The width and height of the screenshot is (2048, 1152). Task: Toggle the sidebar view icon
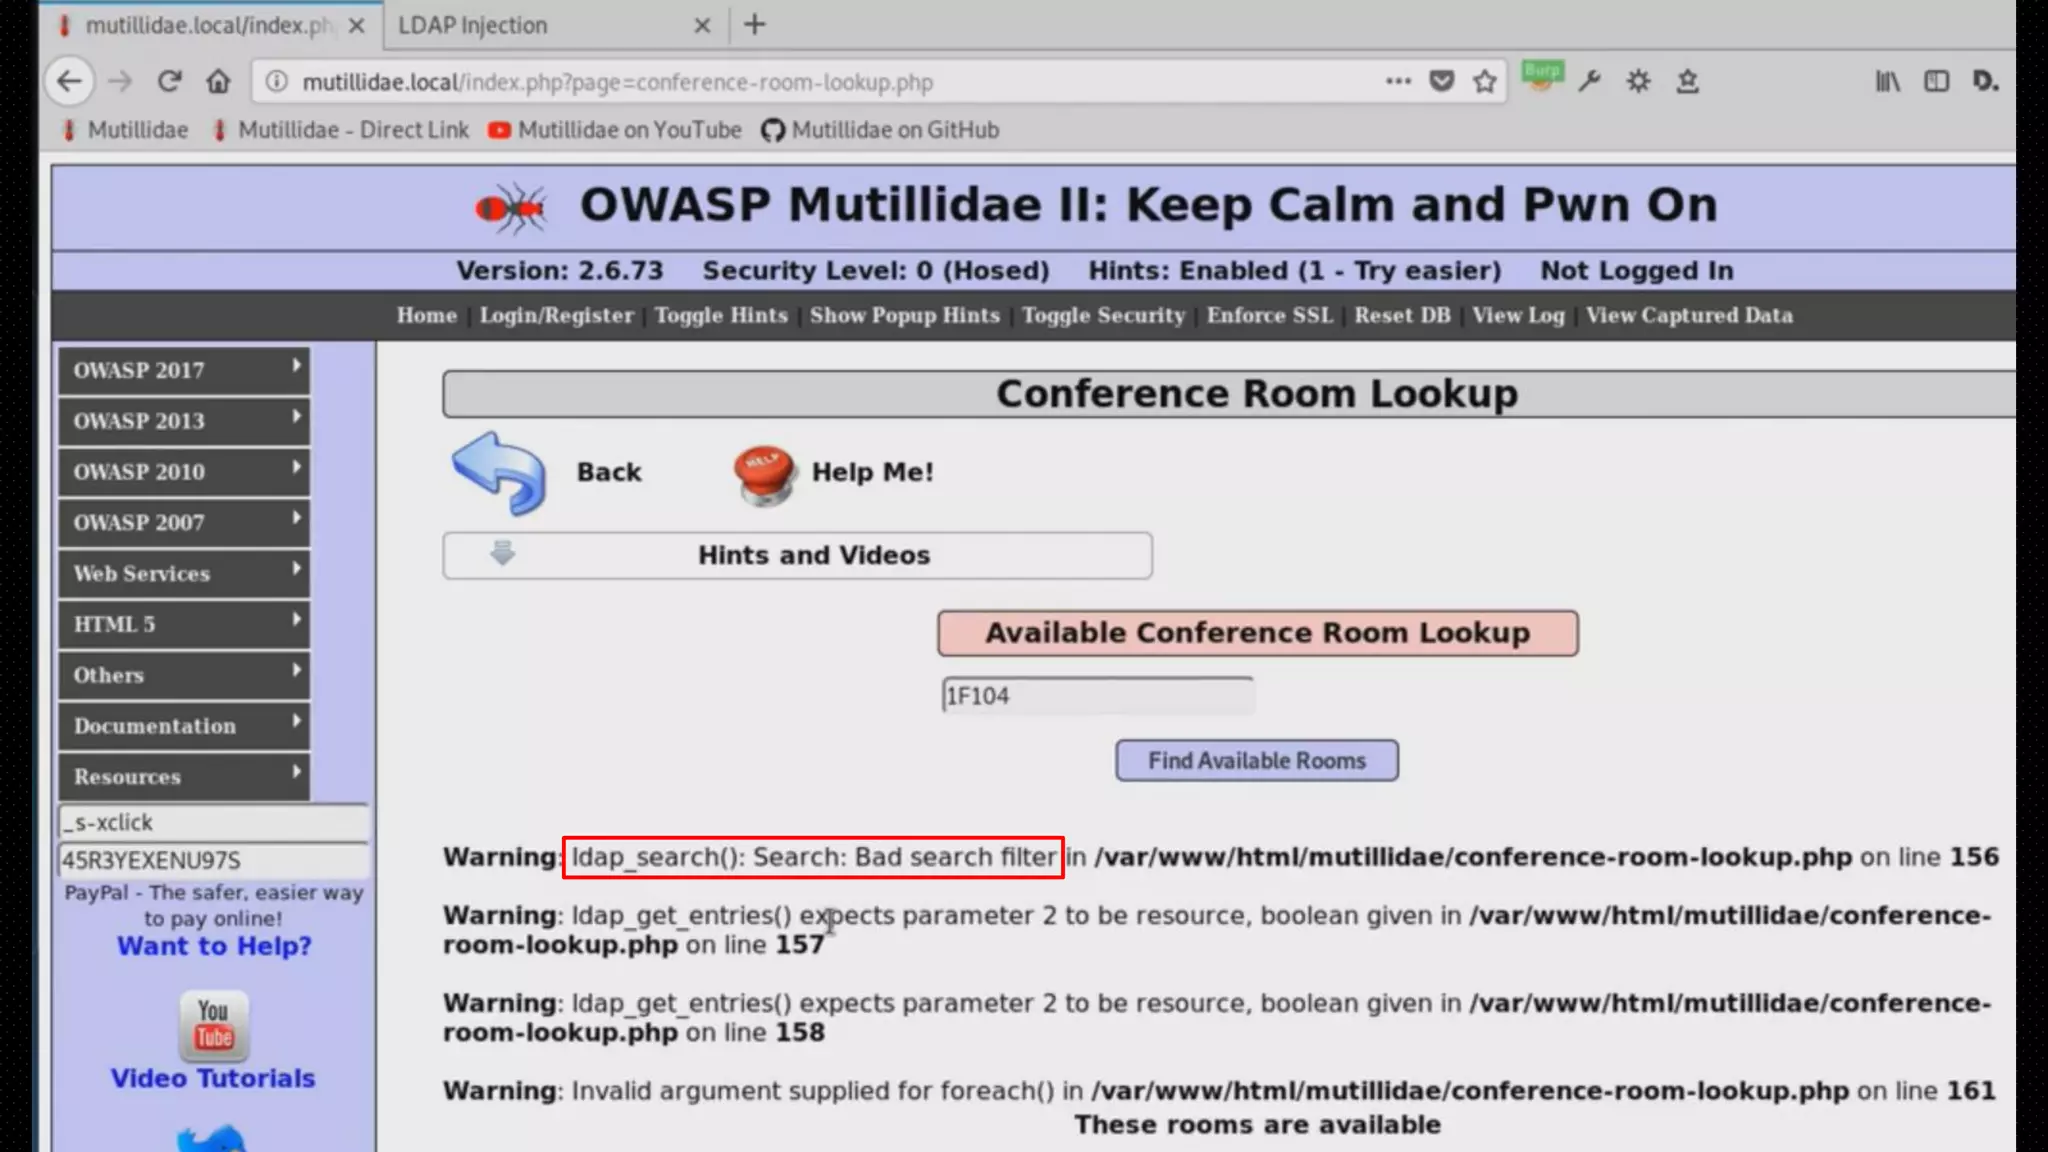(x=1936, y=81)
